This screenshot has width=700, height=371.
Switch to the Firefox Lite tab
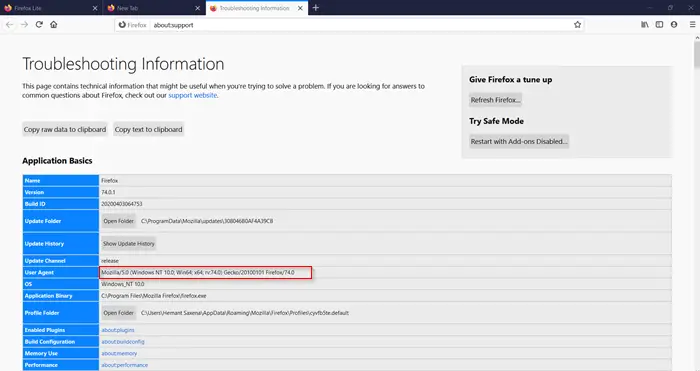coord(51,8)
